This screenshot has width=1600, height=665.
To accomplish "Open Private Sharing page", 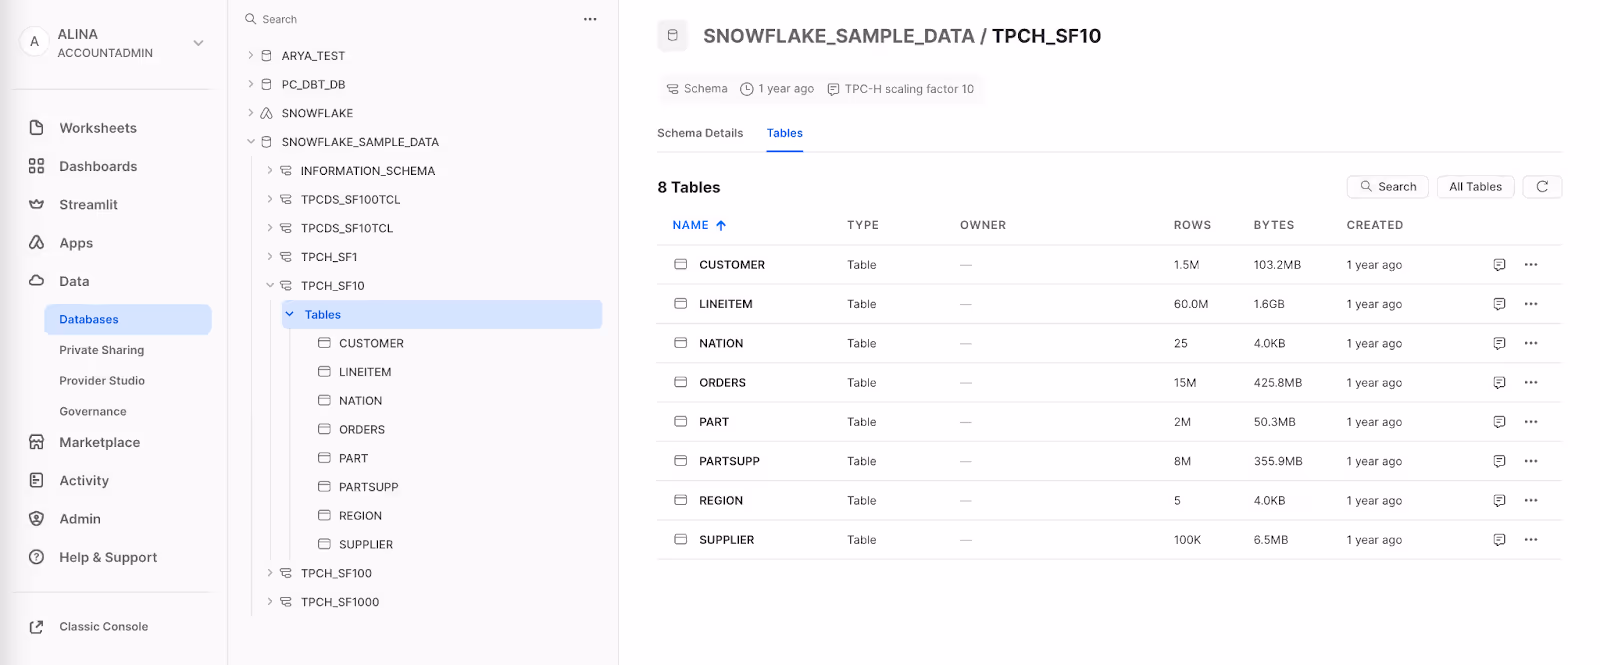I will [102, 350].
